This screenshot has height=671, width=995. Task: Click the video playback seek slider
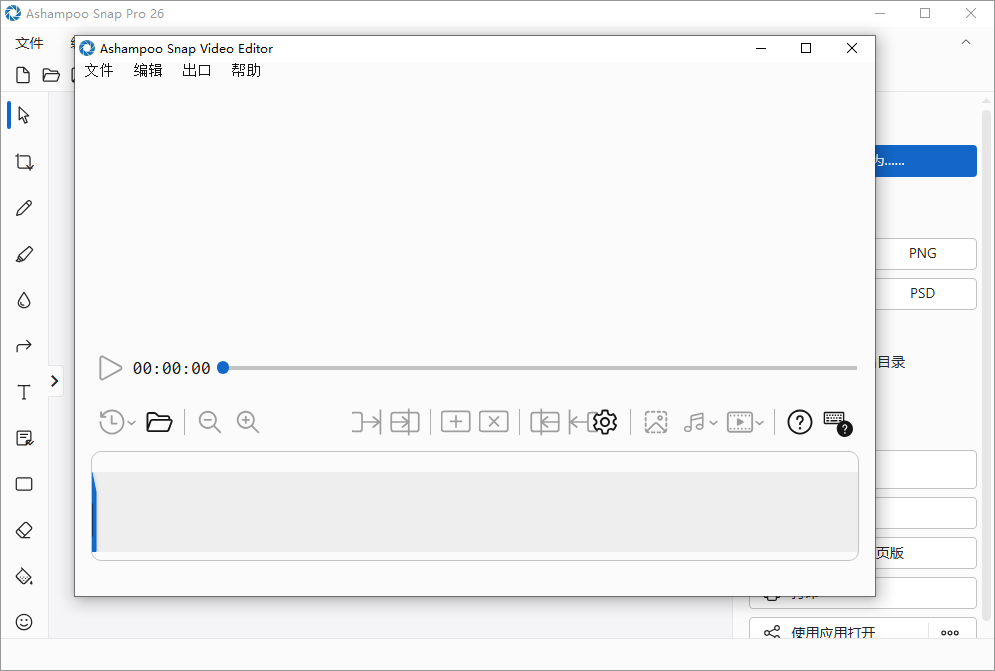pyautogui.click(x=540, y=368)
